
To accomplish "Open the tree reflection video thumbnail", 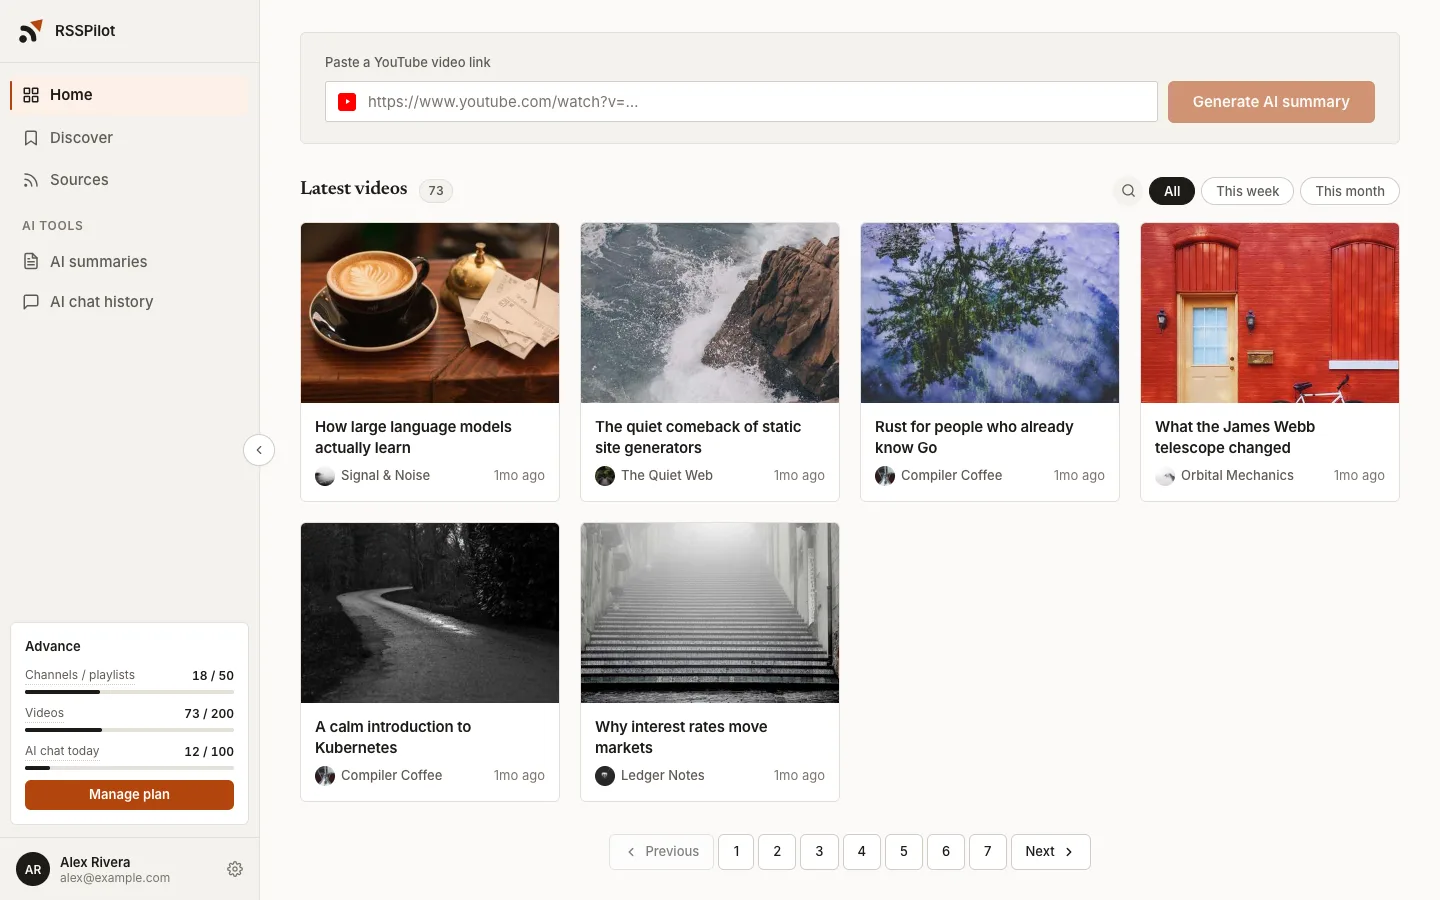I will pyautogui.click(x=990, y=313).
